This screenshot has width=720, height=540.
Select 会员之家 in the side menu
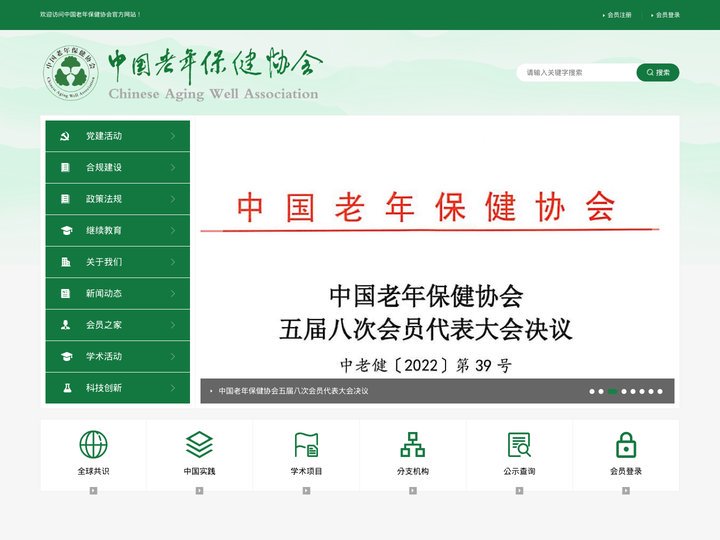[118, 325]
